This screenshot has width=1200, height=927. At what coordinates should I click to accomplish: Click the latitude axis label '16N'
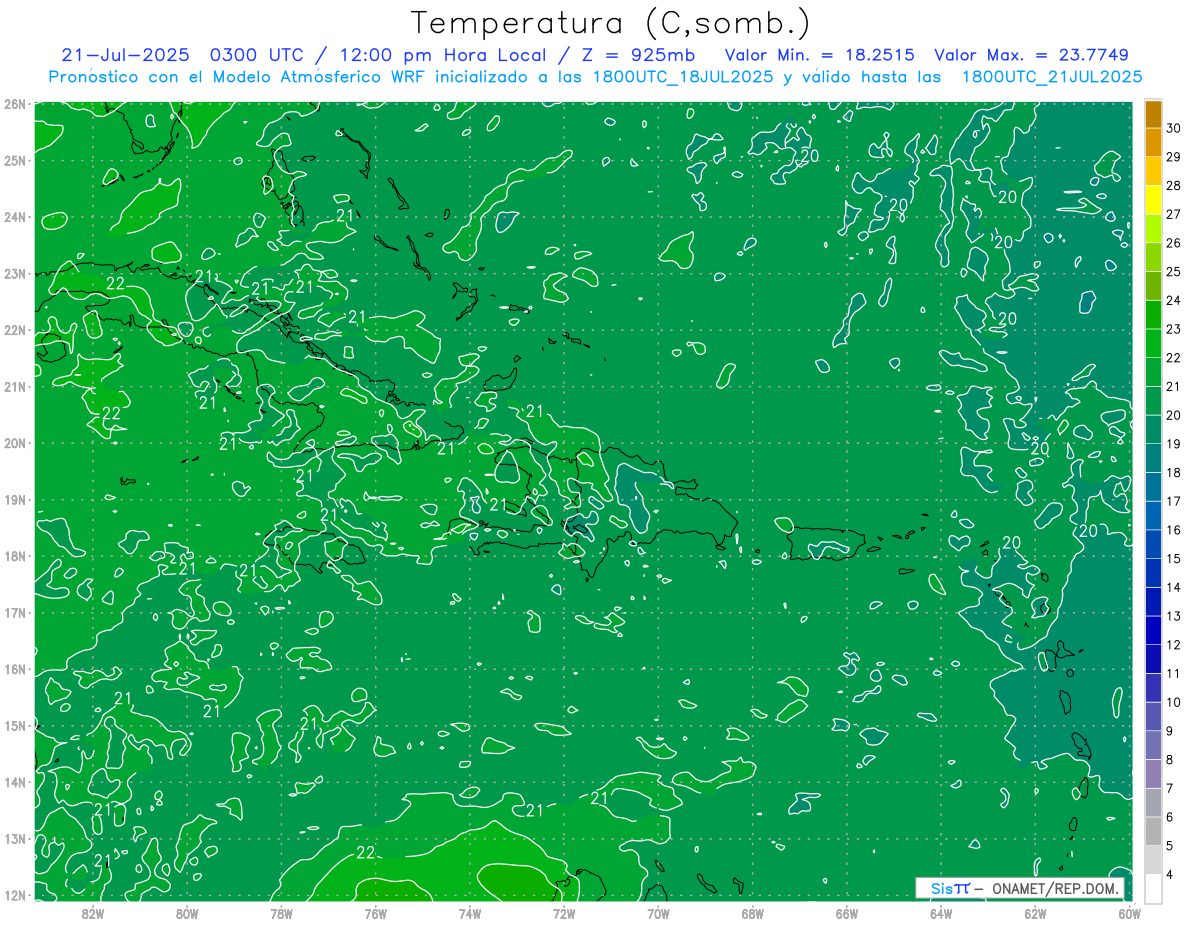pos(14,669)
